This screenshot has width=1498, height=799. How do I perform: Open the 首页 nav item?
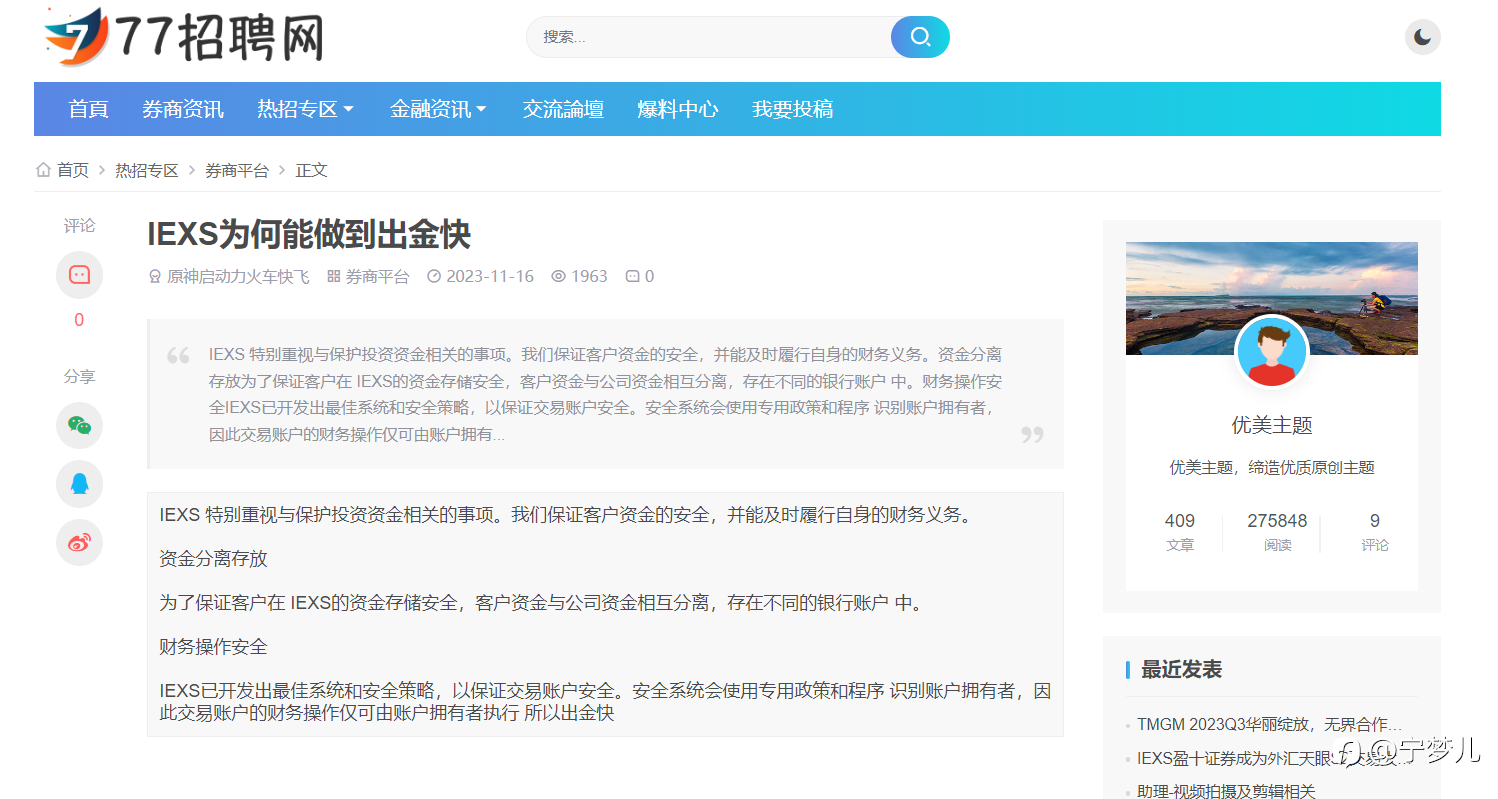(88, 109)
